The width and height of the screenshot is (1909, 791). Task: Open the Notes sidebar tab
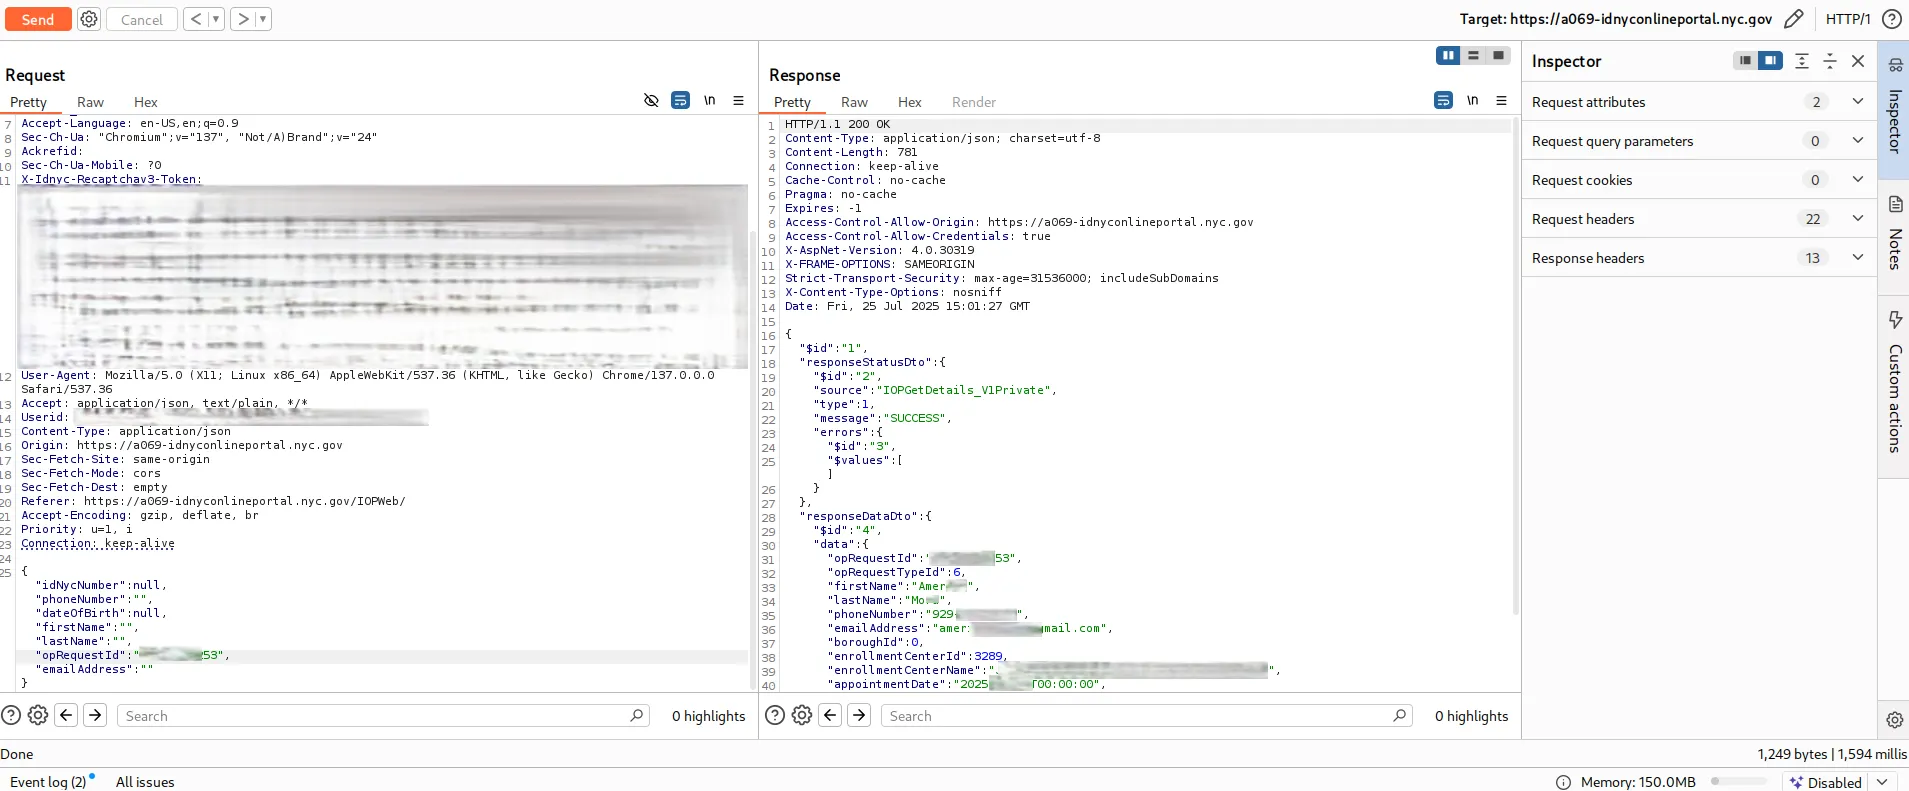pos(1894,236)
